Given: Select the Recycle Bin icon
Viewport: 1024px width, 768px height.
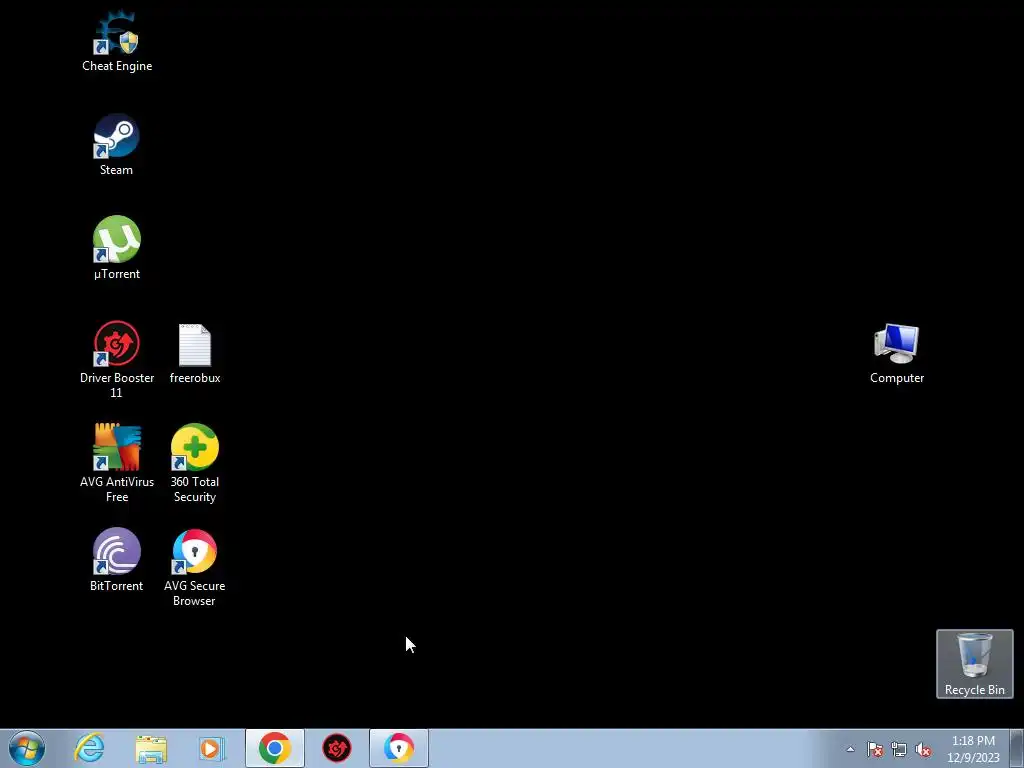Looking at the screenshot, I should point(974,664).
